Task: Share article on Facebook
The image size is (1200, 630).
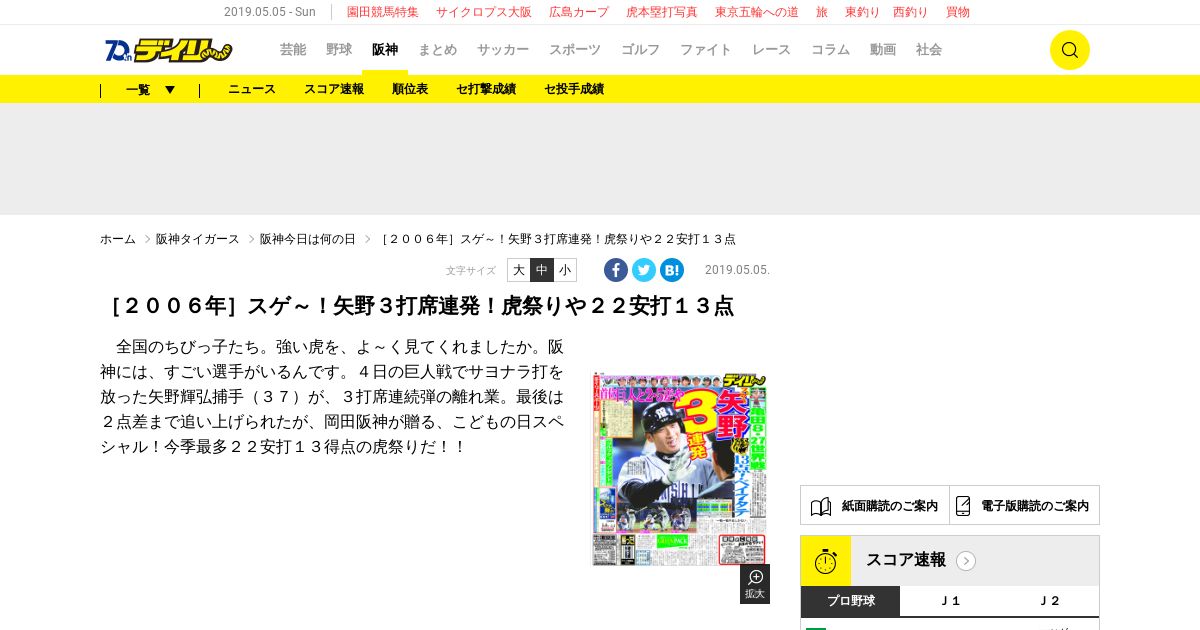Action: [616, 270]
